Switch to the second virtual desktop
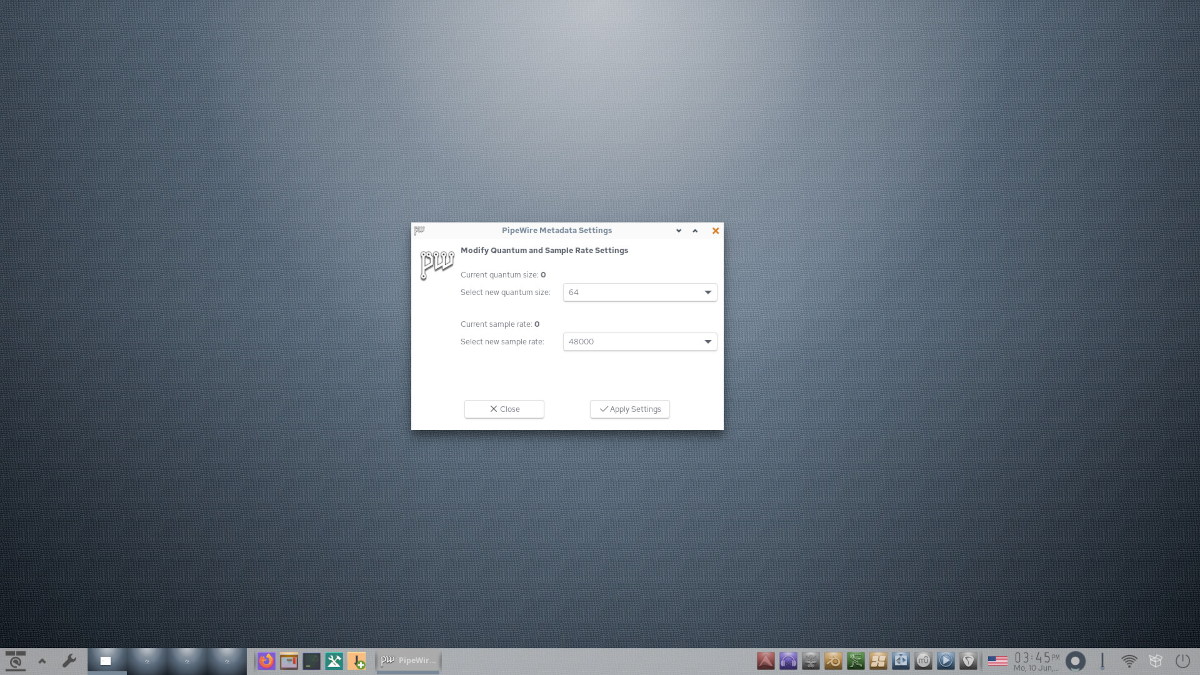The height and width of the screenshot is (675, 1200). 147,660
